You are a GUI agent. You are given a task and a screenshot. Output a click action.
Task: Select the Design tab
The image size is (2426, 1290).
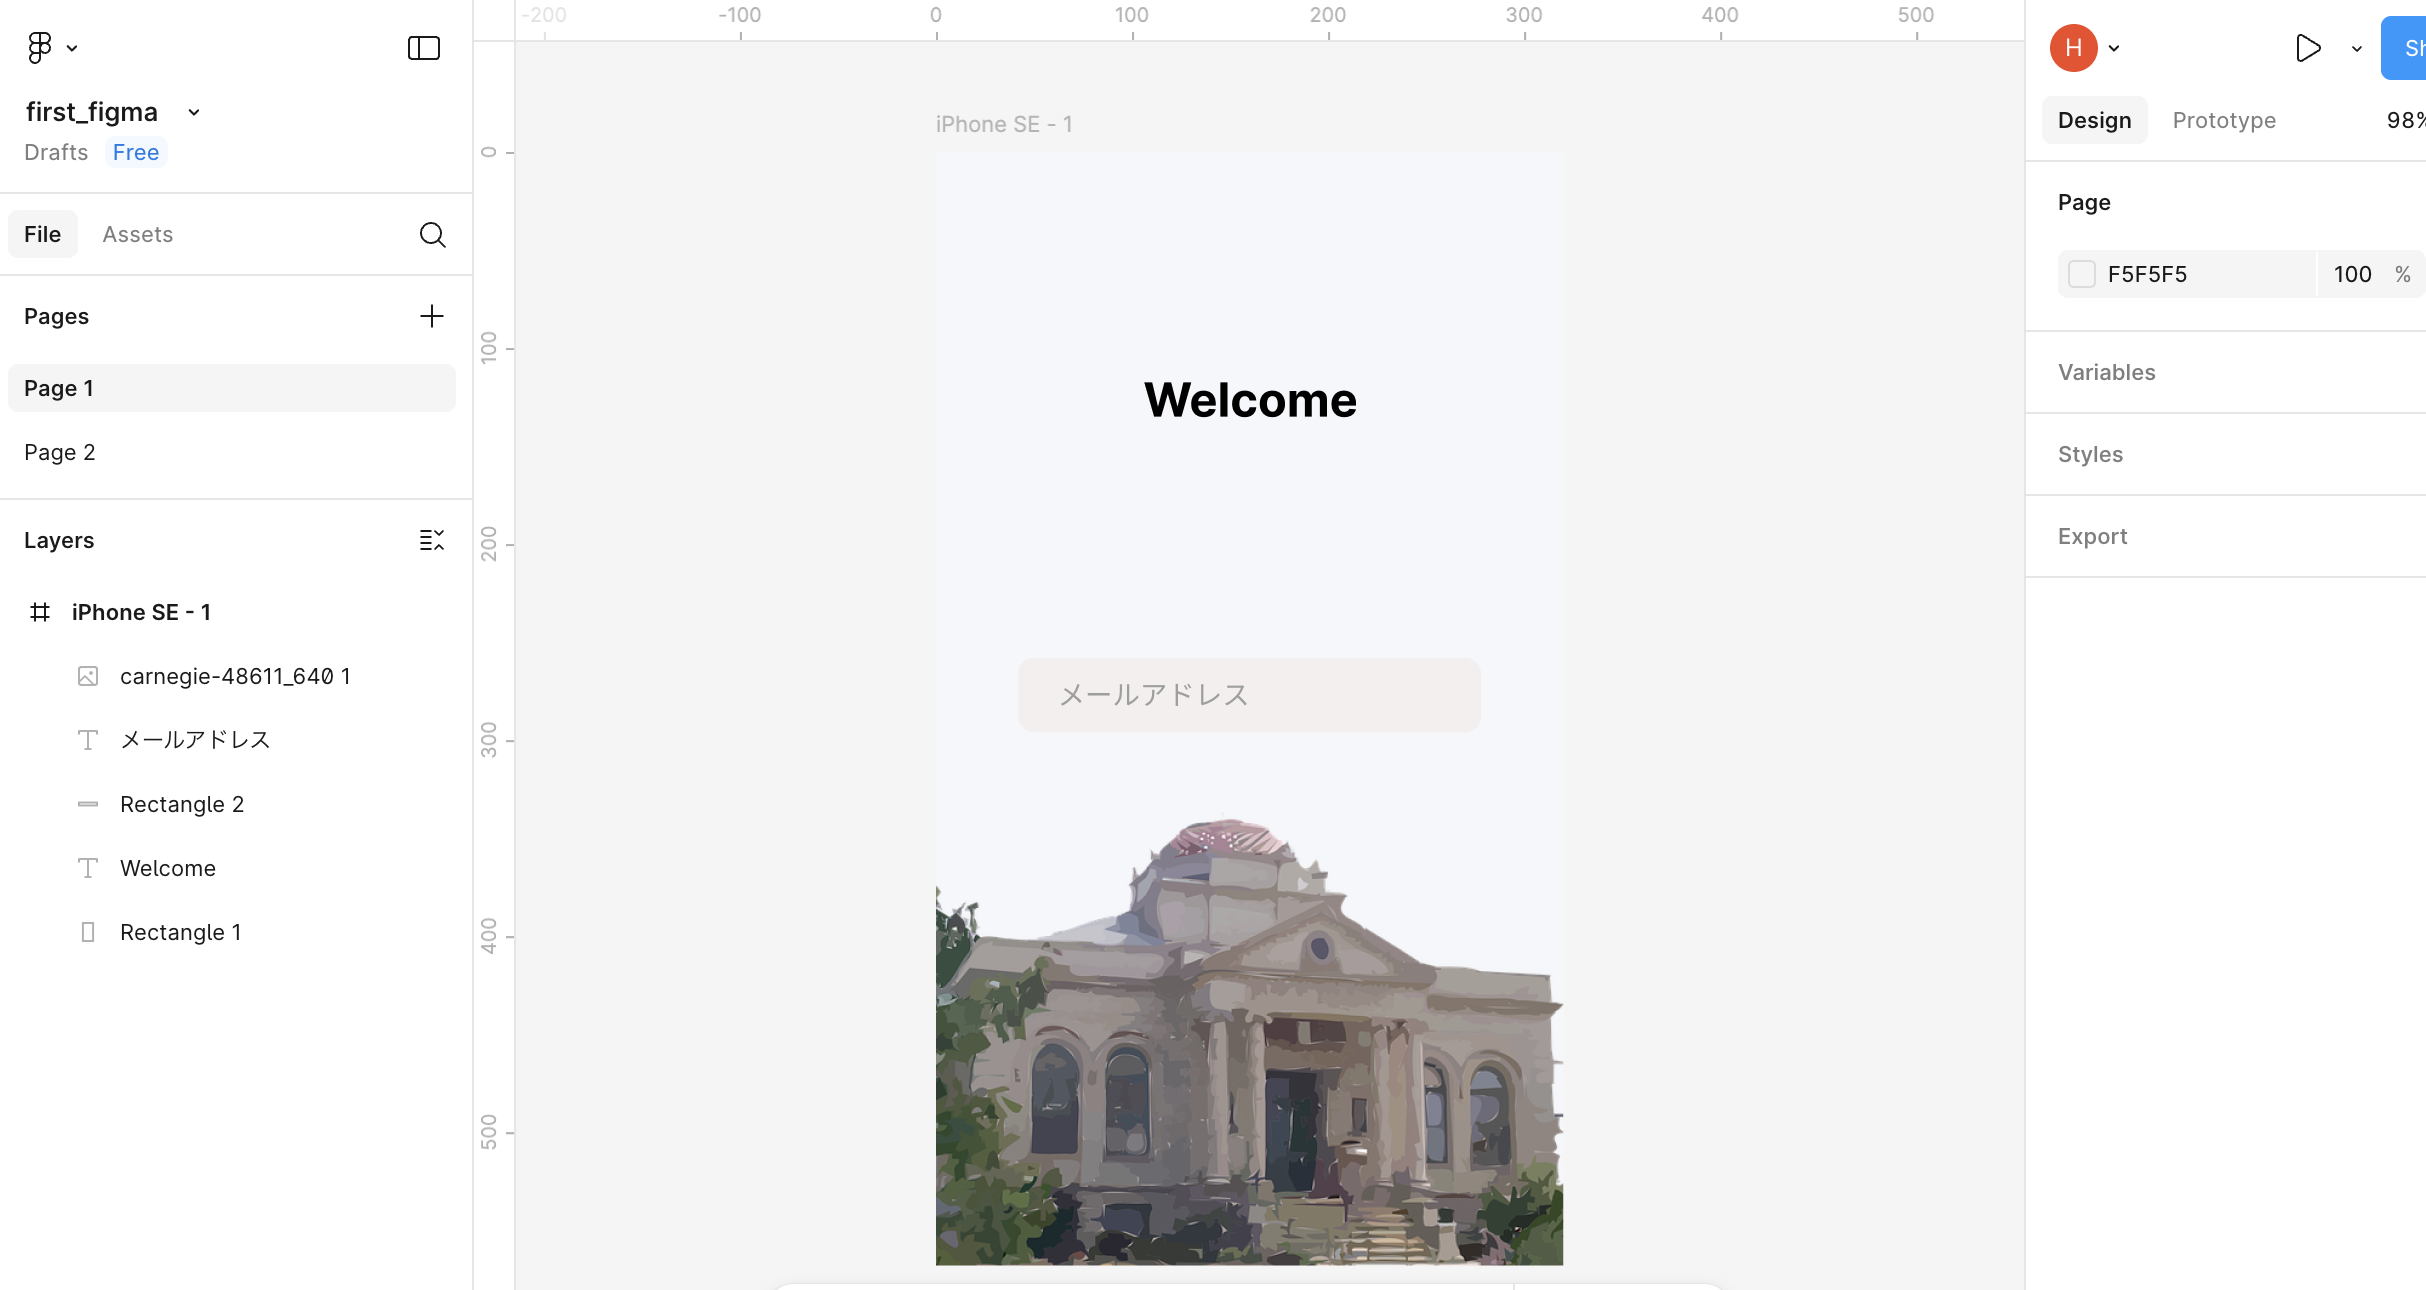tap(2095, 120)
